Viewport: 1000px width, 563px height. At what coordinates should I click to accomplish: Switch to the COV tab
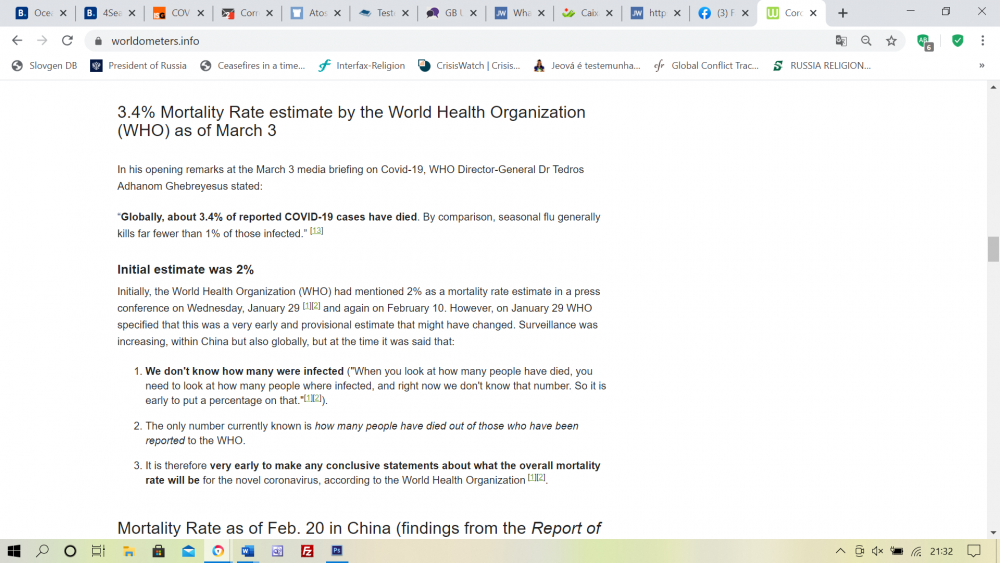tap(178, 13)
